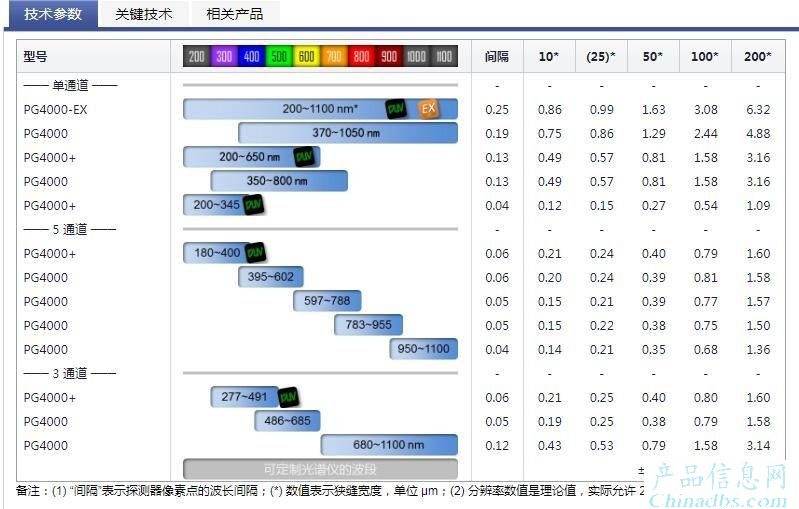The height and width of the screenshot is (509, 799).
Task: Click the 2.44 value in 100* column
Action: 705,133
